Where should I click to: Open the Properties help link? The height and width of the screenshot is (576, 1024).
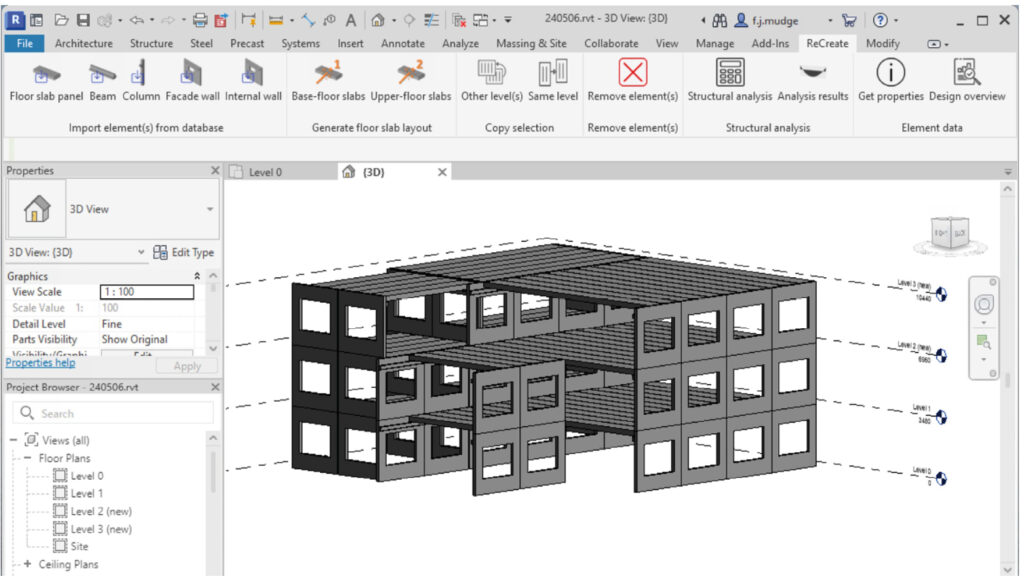[x=40, y=363]
